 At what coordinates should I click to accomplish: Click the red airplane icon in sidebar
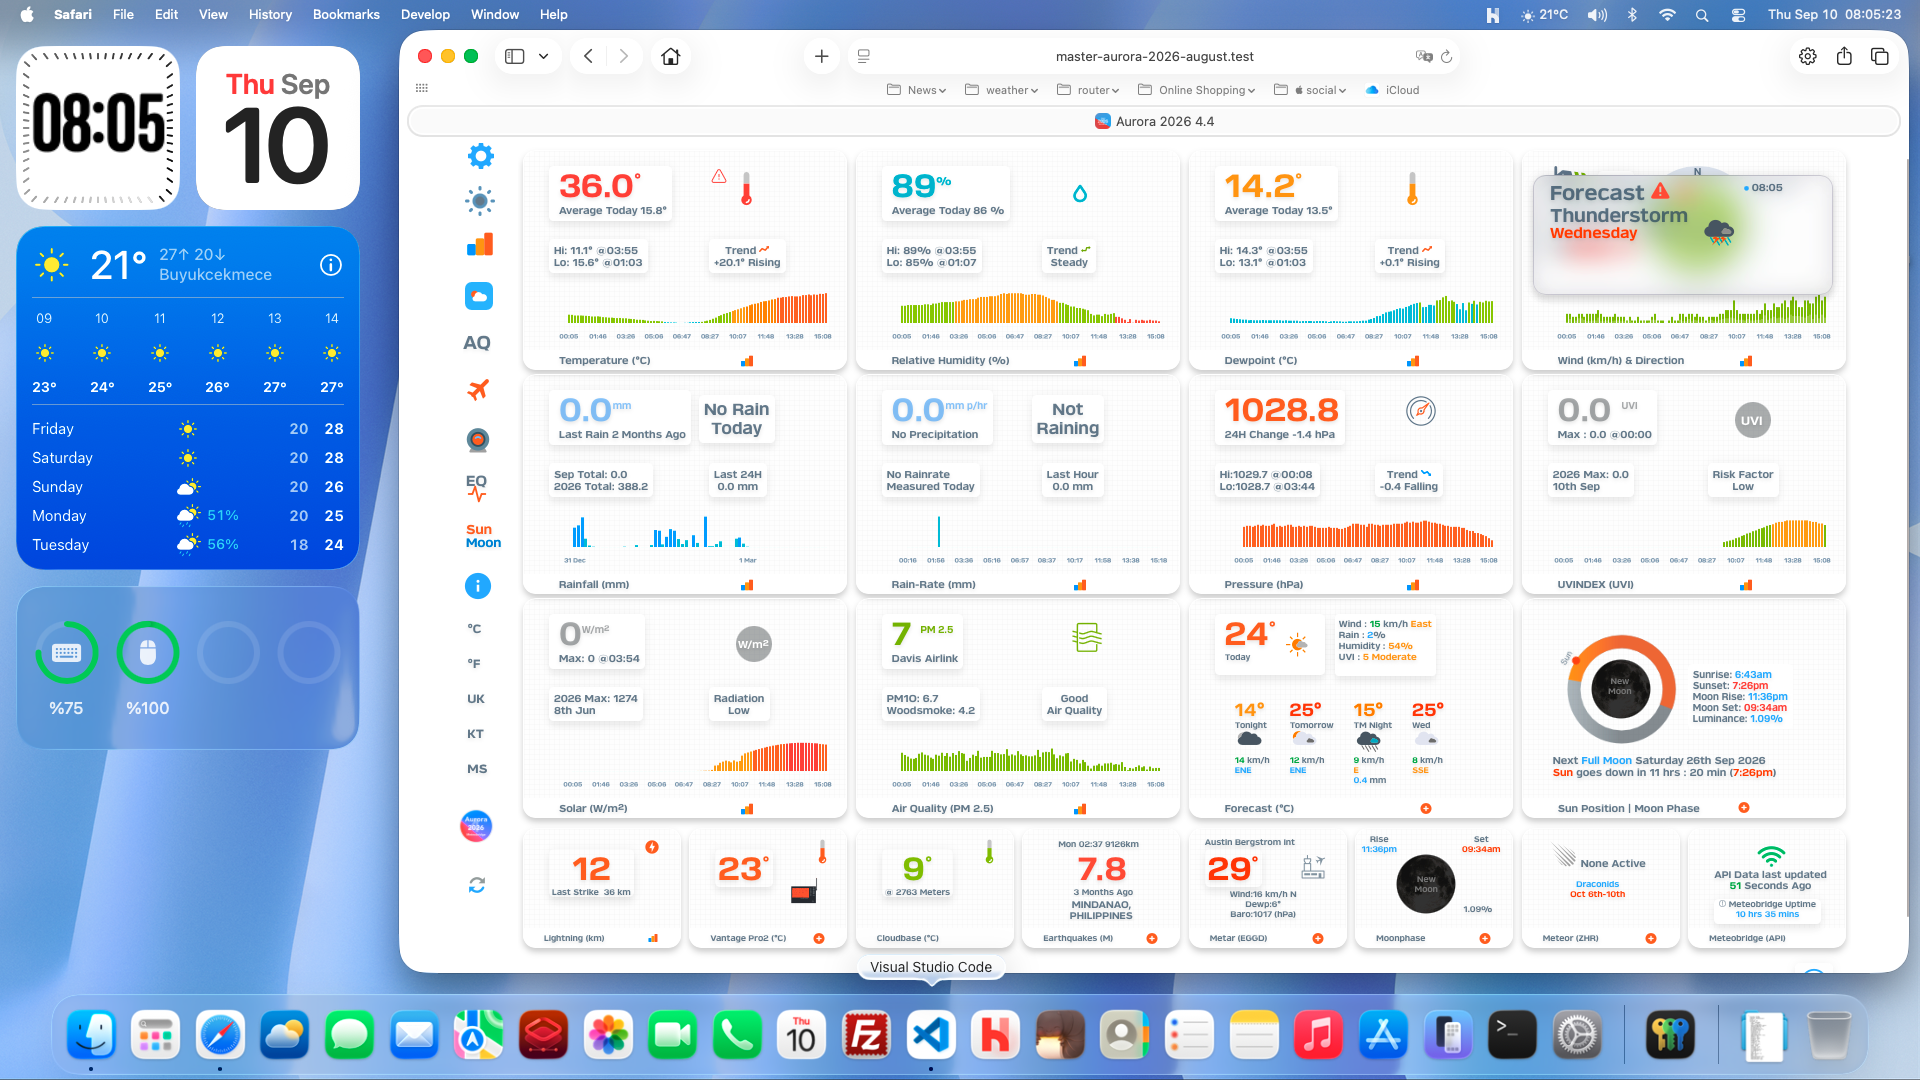[478, 390]
